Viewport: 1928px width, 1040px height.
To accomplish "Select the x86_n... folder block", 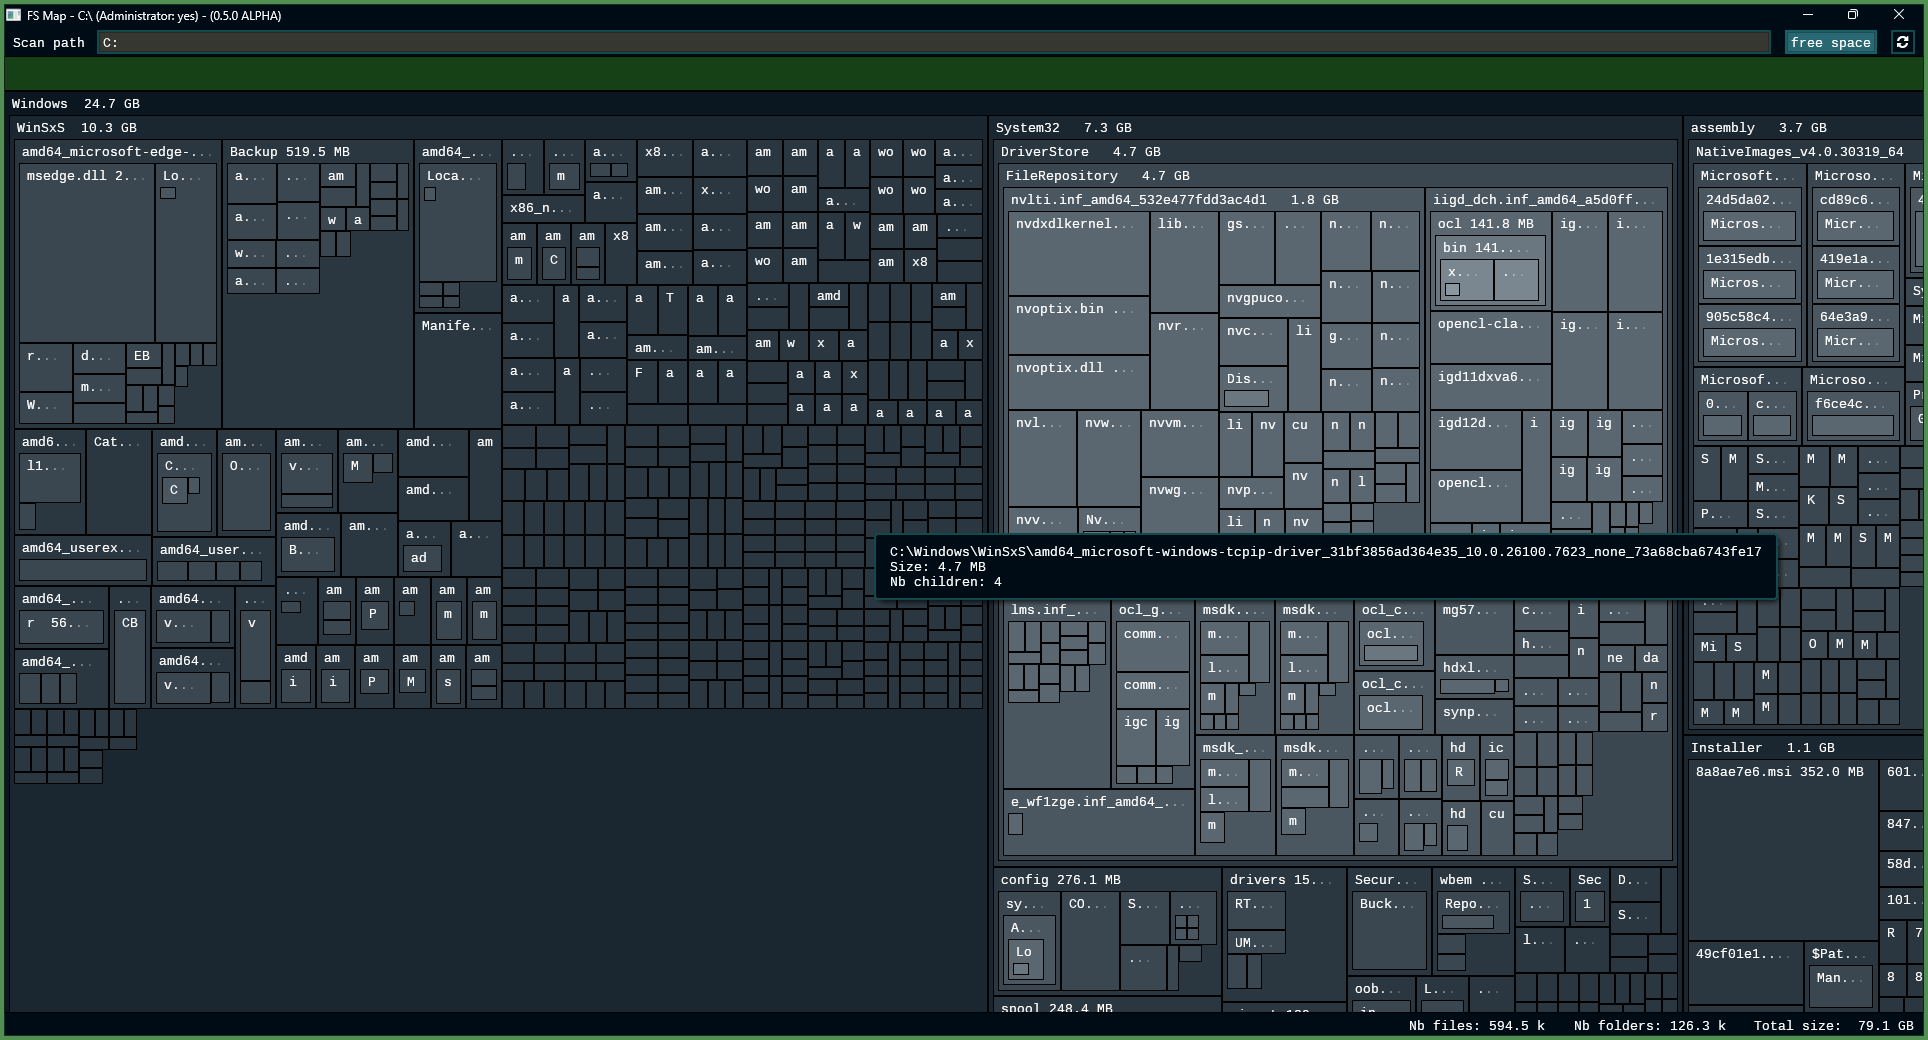I will pyautogui.click(x=541, y=208).
